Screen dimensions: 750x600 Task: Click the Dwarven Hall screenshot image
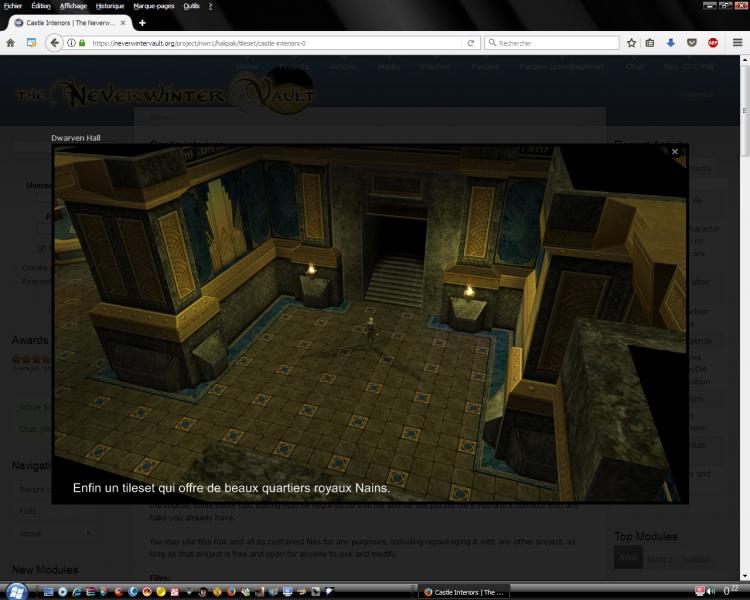[x=370, y=323]
